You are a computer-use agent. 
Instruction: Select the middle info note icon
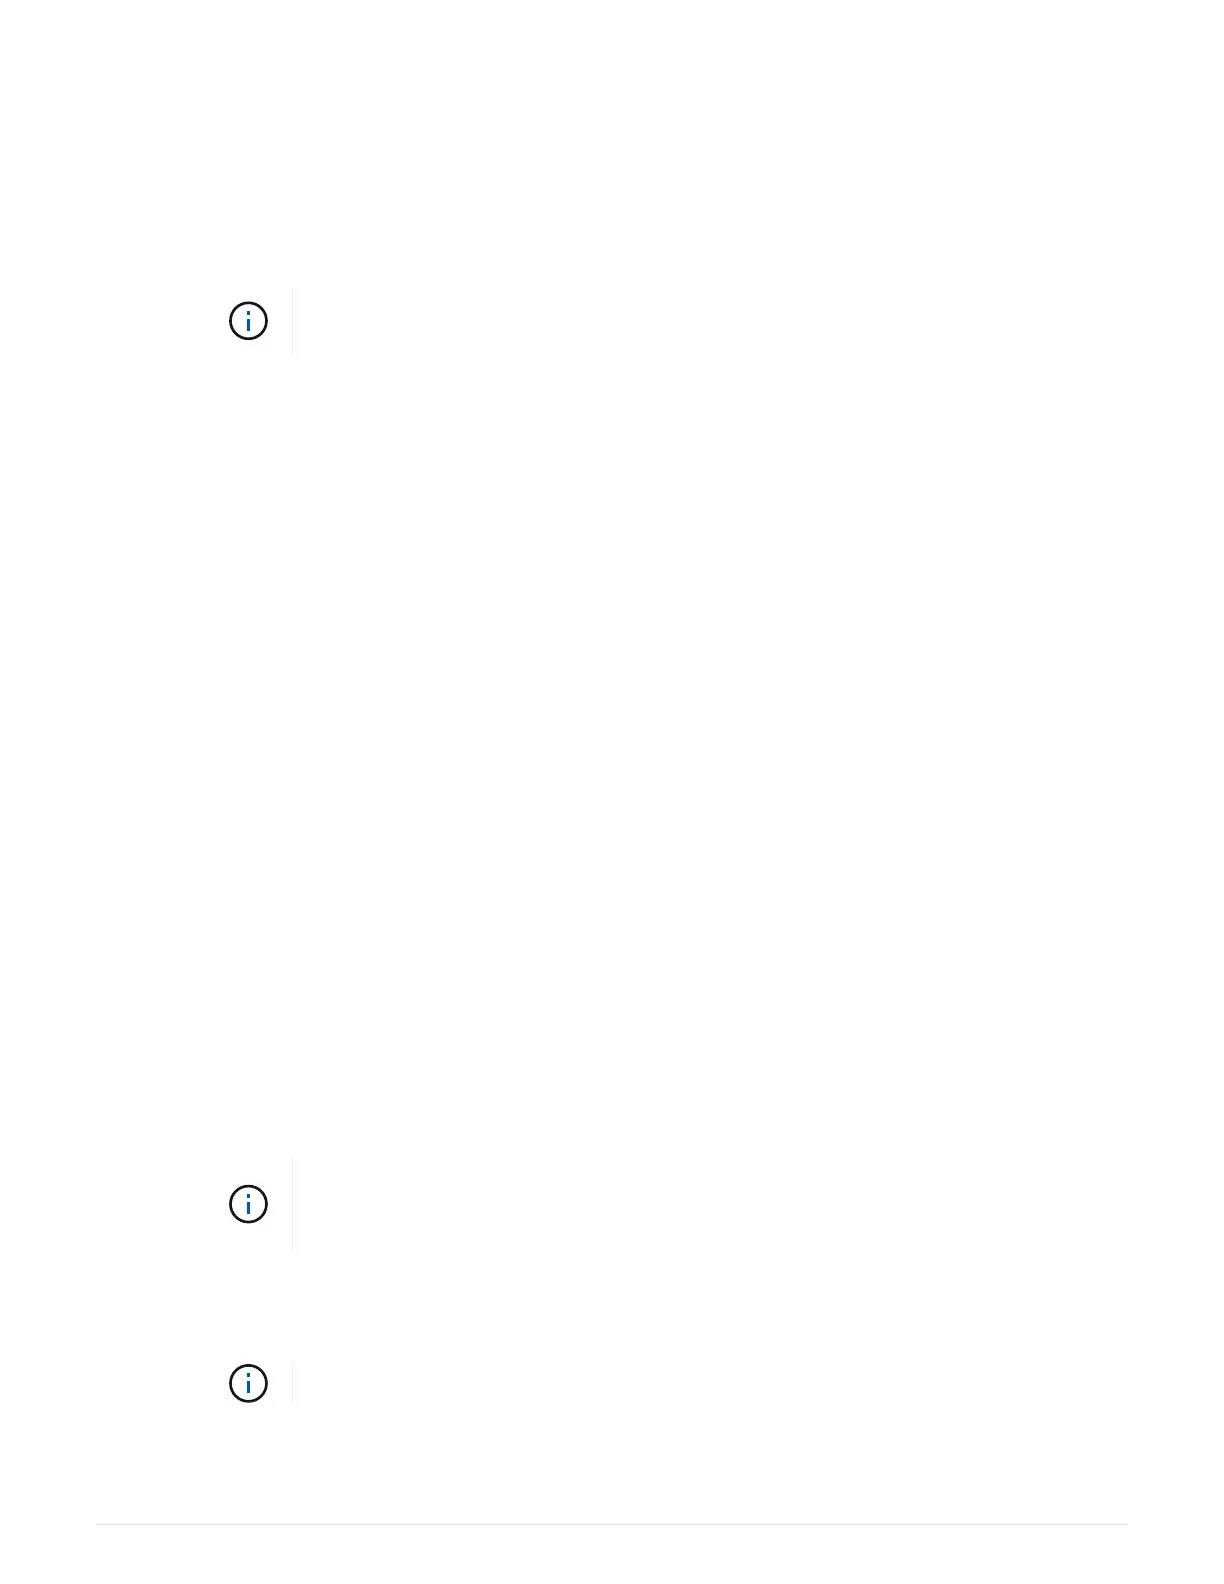pyautogui.click(x=248, y=1204)
